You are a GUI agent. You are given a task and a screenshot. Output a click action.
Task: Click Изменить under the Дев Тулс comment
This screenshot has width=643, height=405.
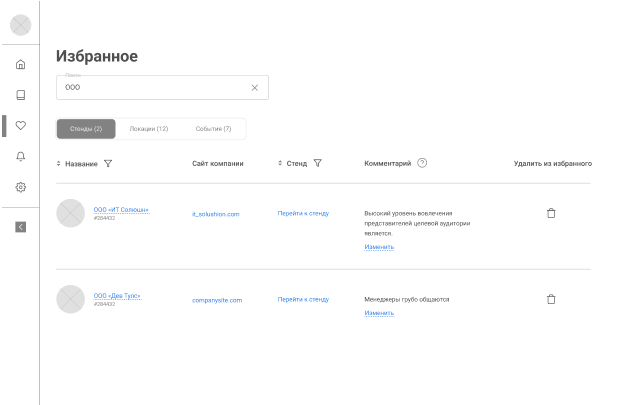click(x=379, y=313)
